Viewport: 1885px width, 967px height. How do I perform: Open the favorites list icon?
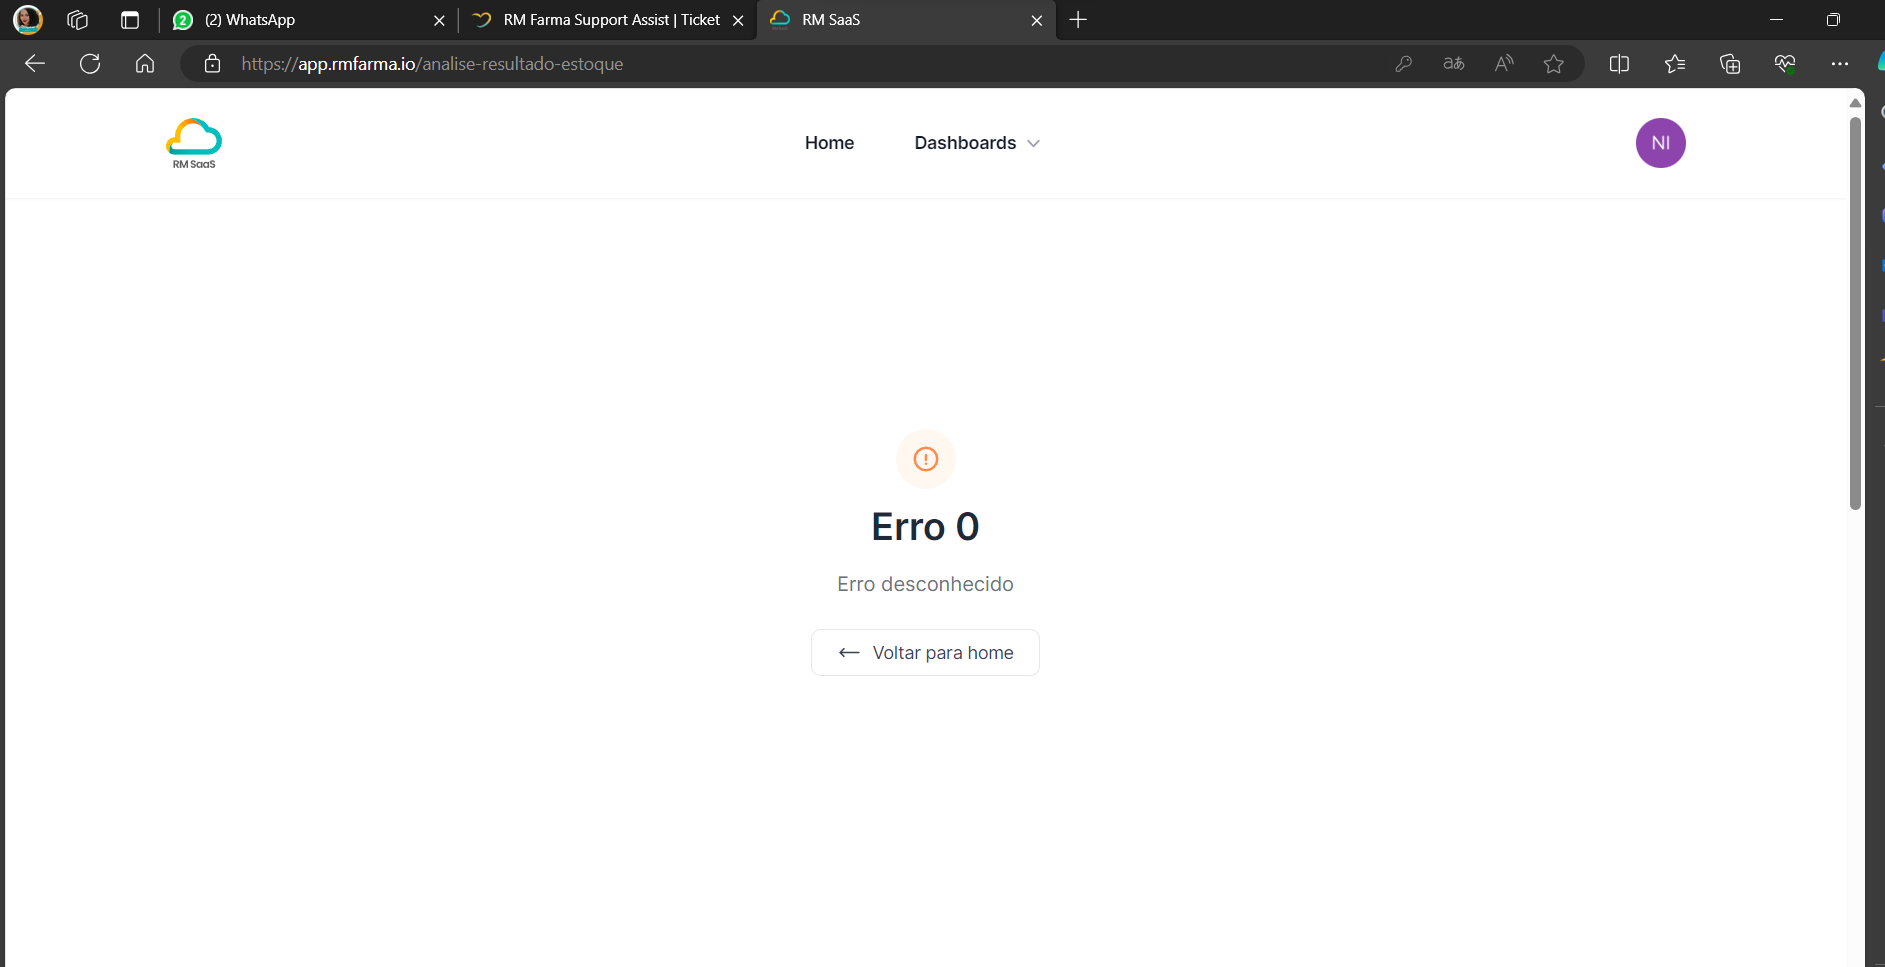pos(1675,64)
